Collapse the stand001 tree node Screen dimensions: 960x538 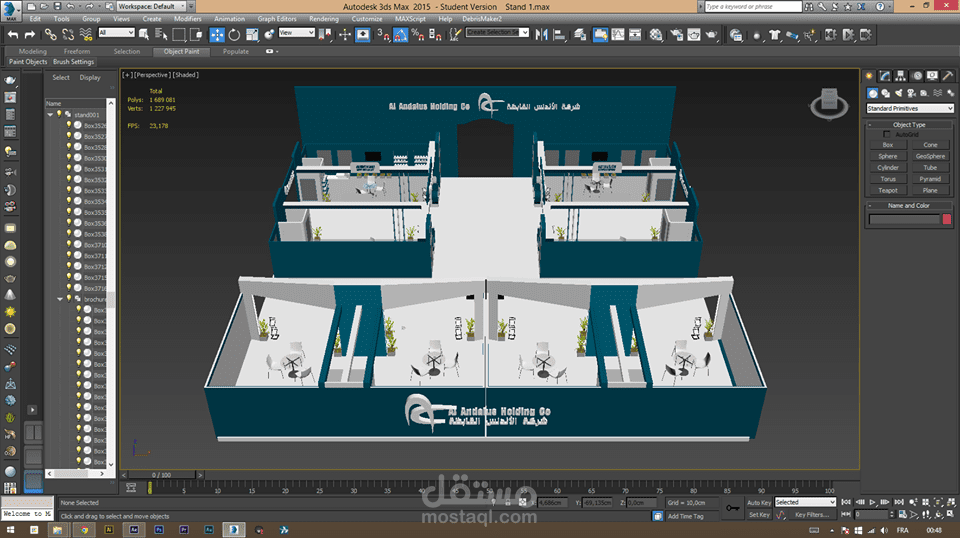tap(50, 114)
